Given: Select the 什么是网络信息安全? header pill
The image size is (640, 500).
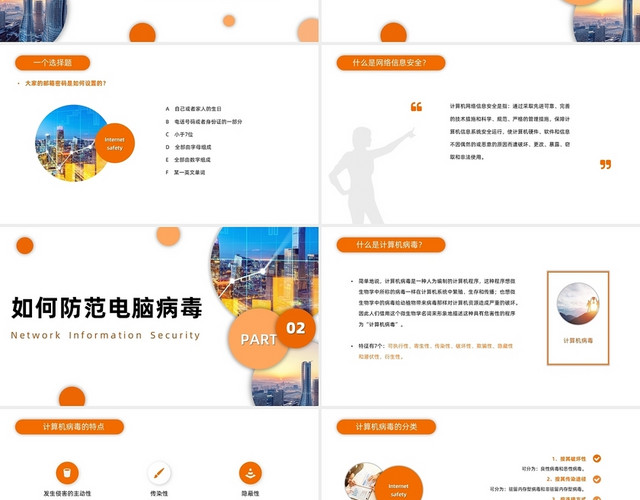Looking at the screenshot, I should (x=391, y=63).
